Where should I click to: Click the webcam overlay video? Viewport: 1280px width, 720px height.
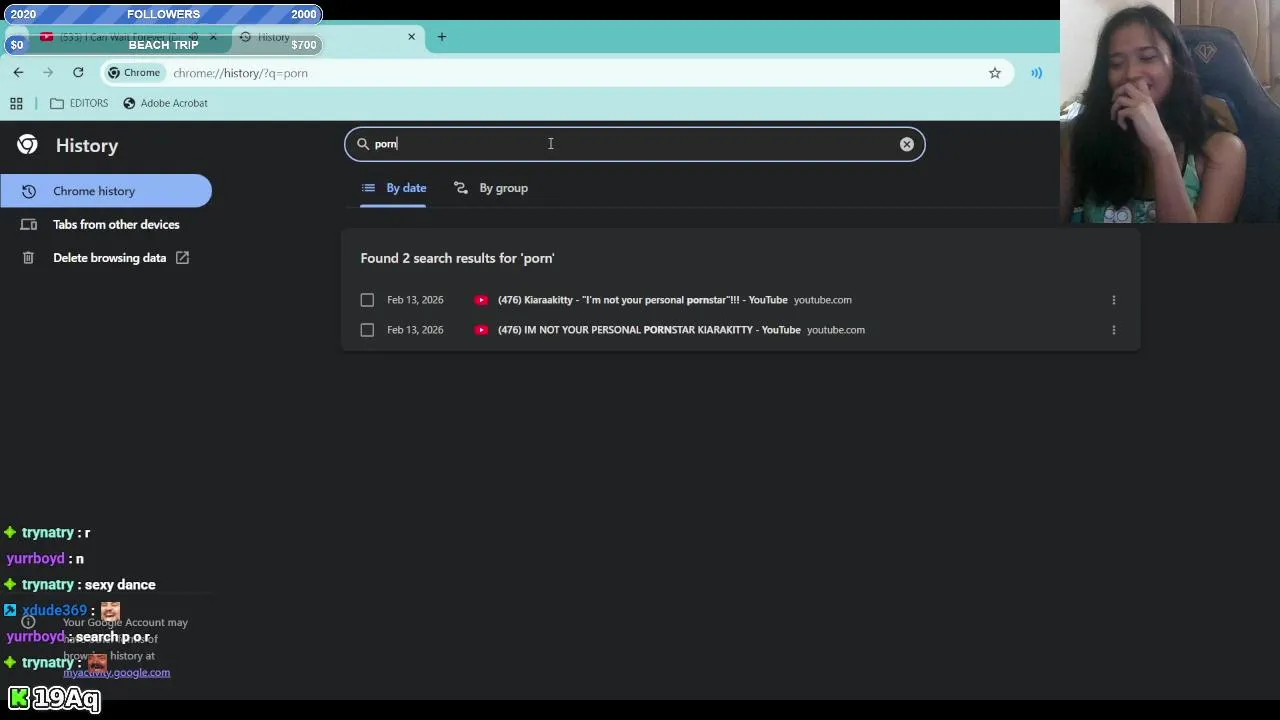(x=1170, y=111)
